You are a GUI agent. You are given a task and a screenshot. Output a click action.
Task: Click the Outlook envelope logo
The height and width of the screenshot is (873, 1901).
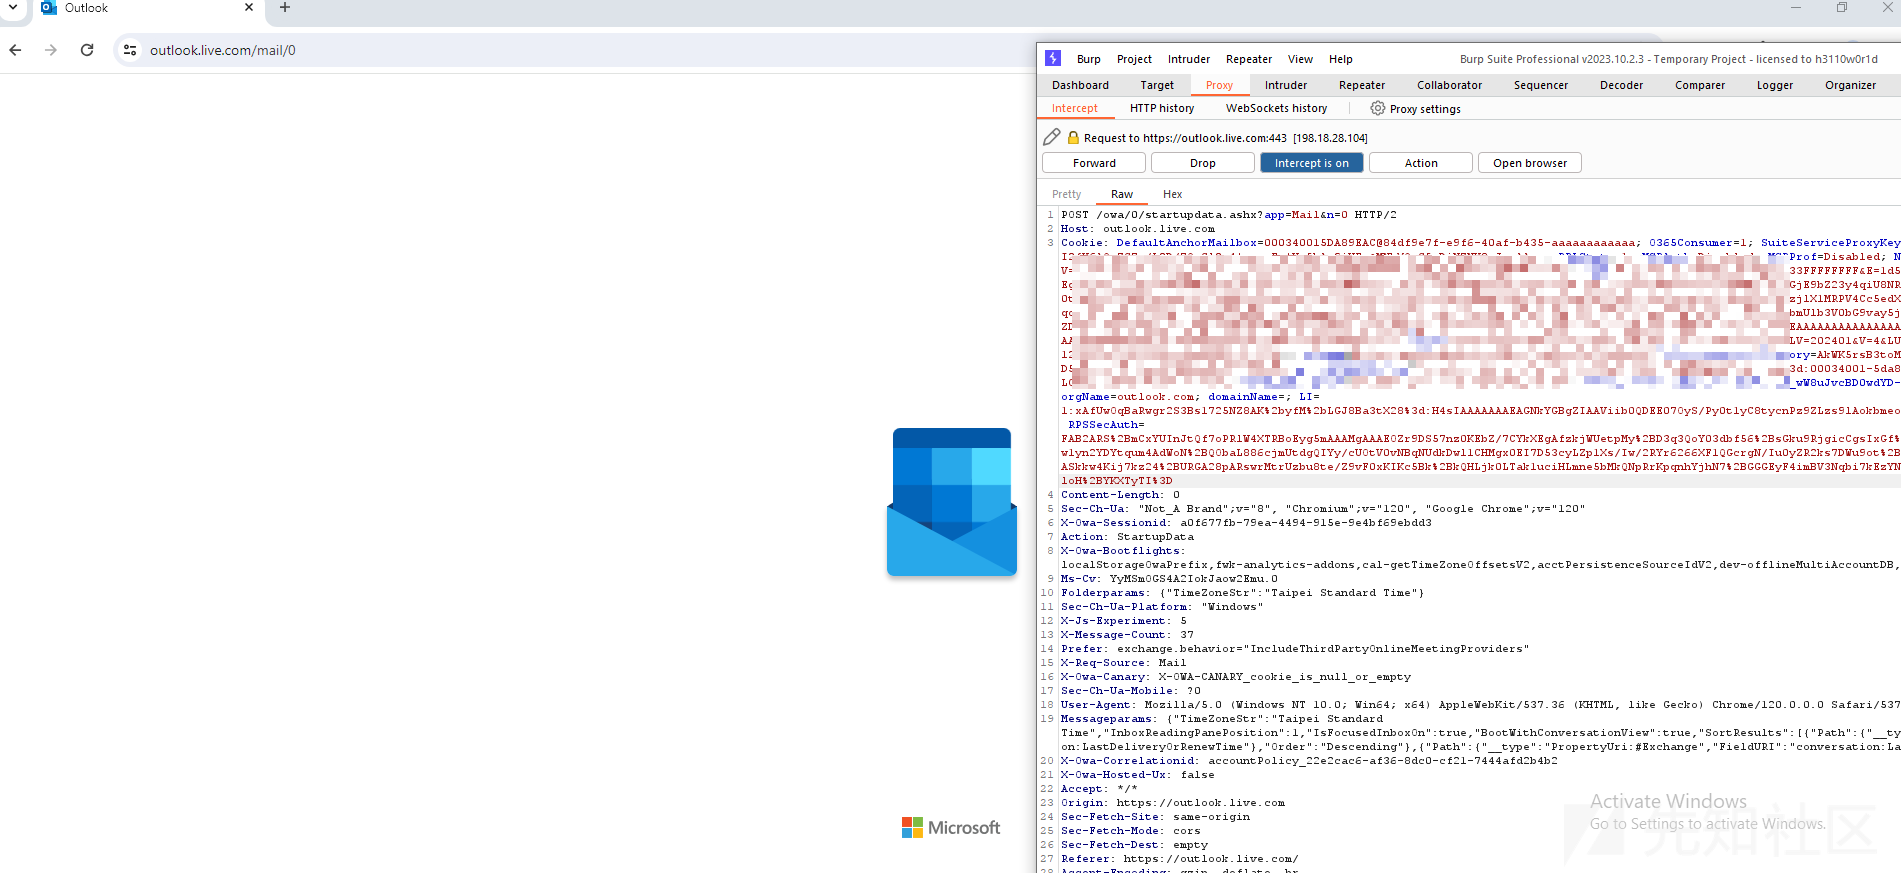952,502
